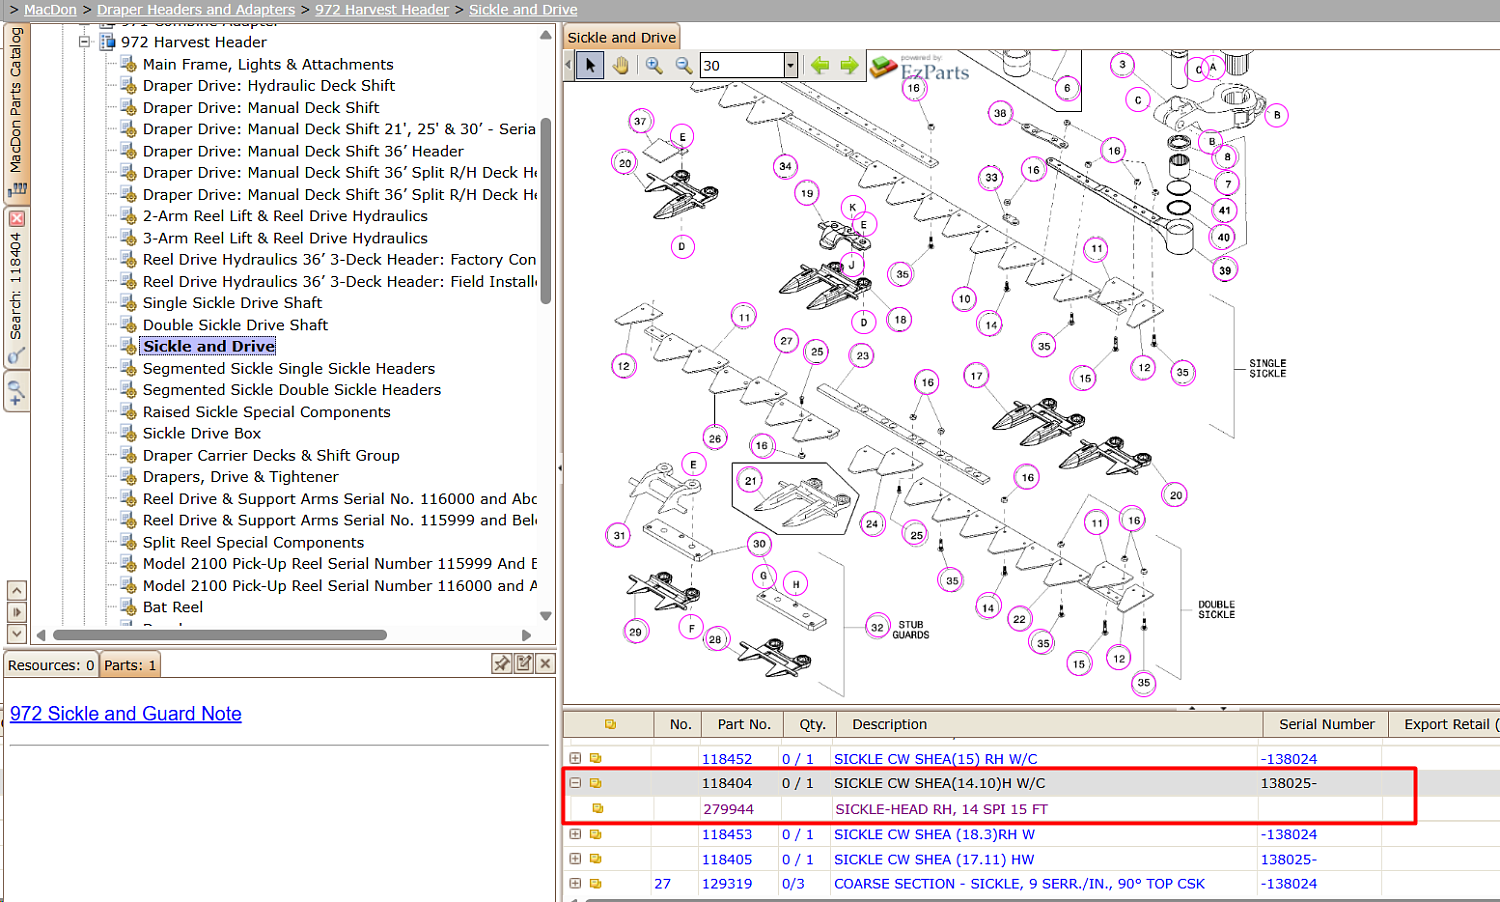Open part number 118453 link
The height and width of the screenshot is (902, 1500).
click(x=727, y=834)
